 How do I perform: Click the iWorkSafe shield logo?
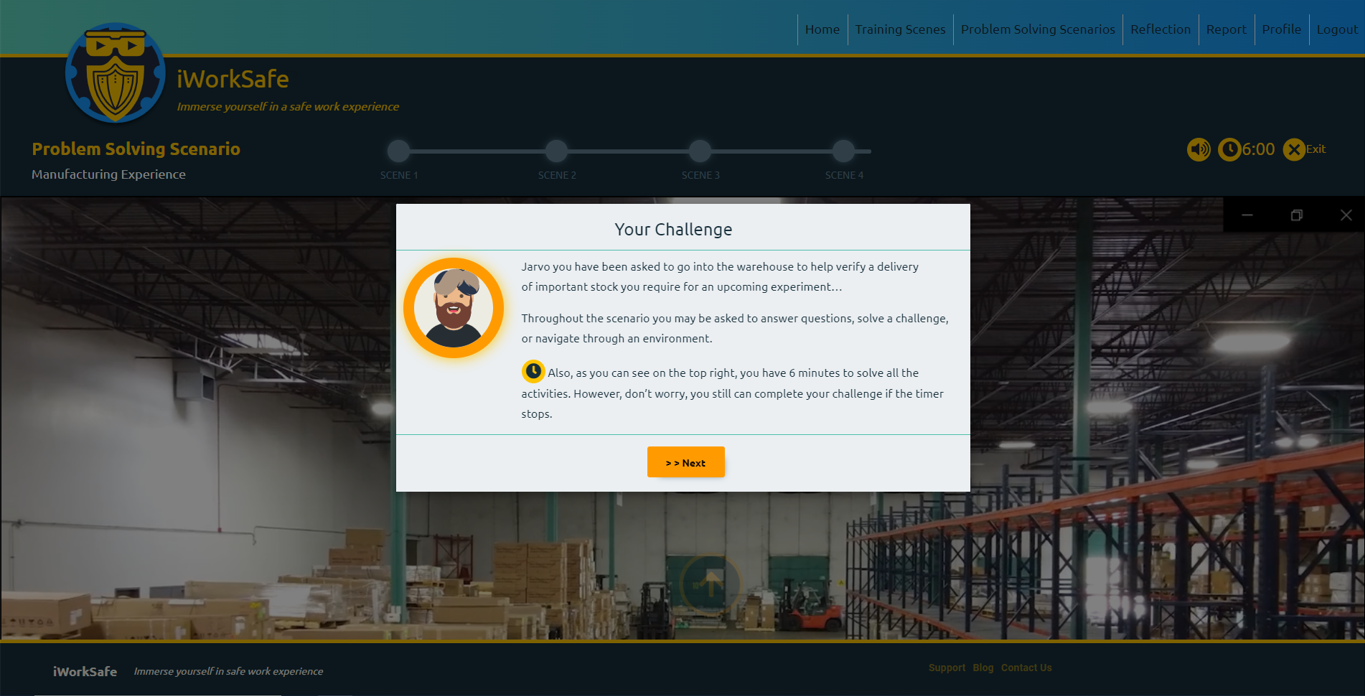click(115, 74)
